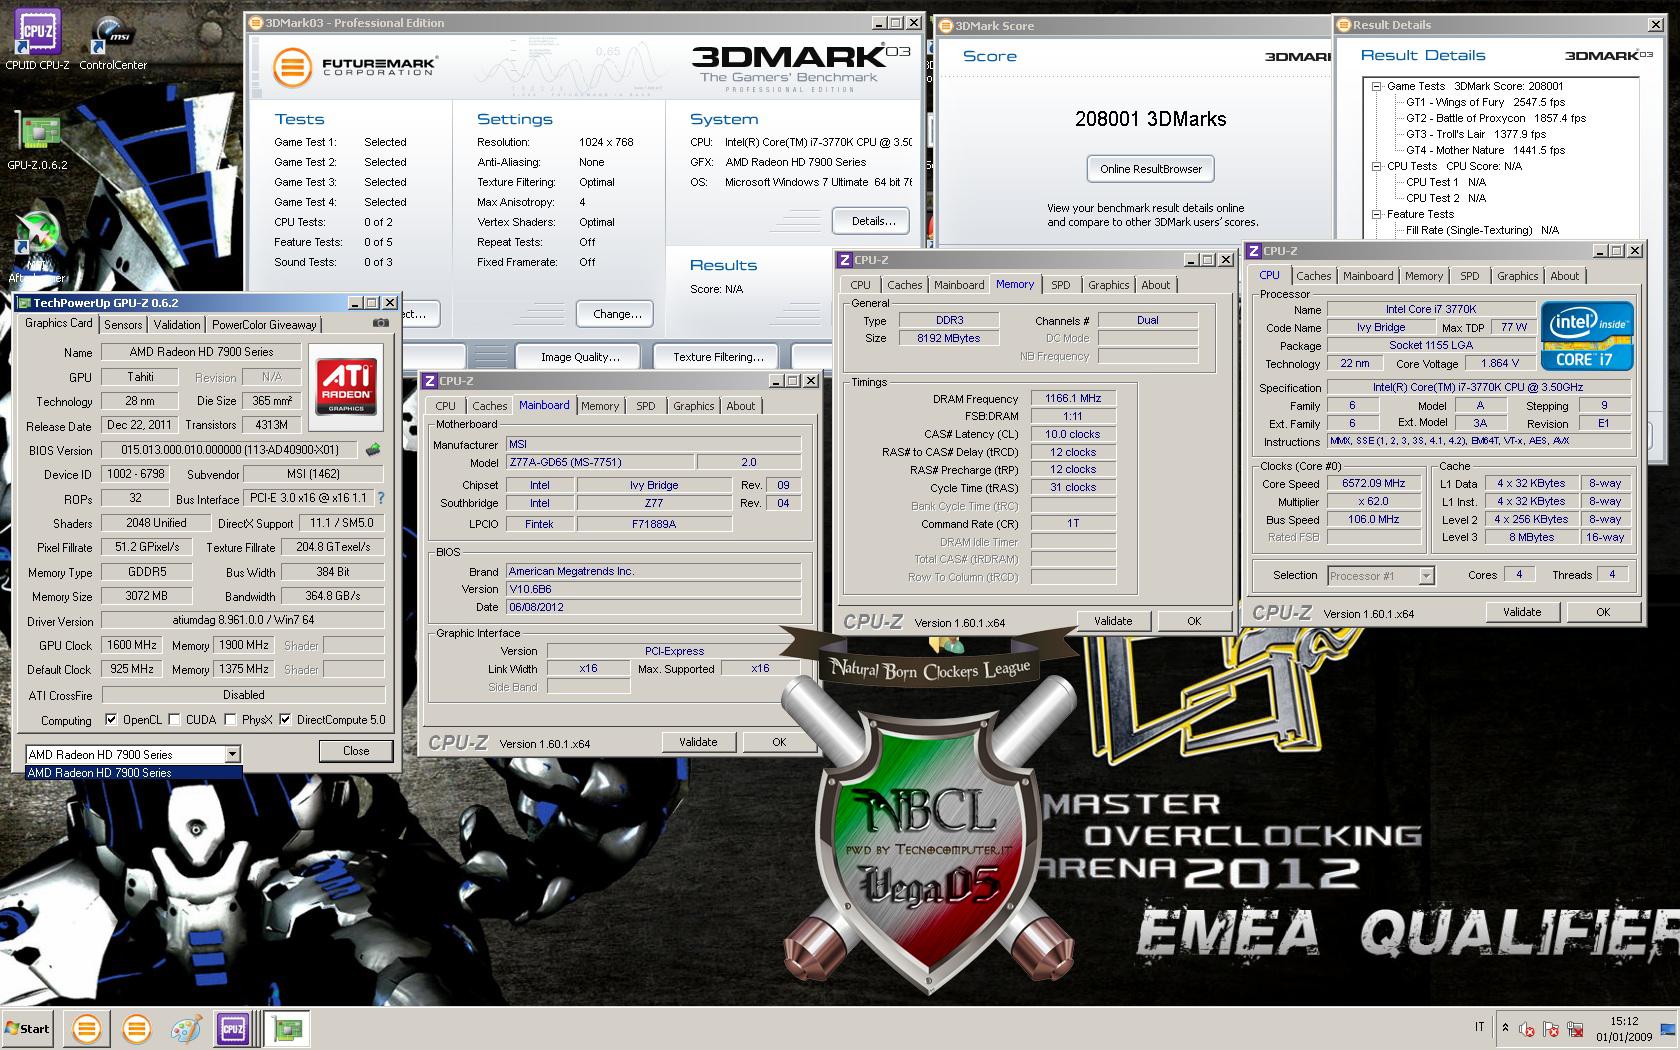1680x1050 pixels.
Task: Click Online ResultBrowser button
Action: click(x=1151, y=169)
